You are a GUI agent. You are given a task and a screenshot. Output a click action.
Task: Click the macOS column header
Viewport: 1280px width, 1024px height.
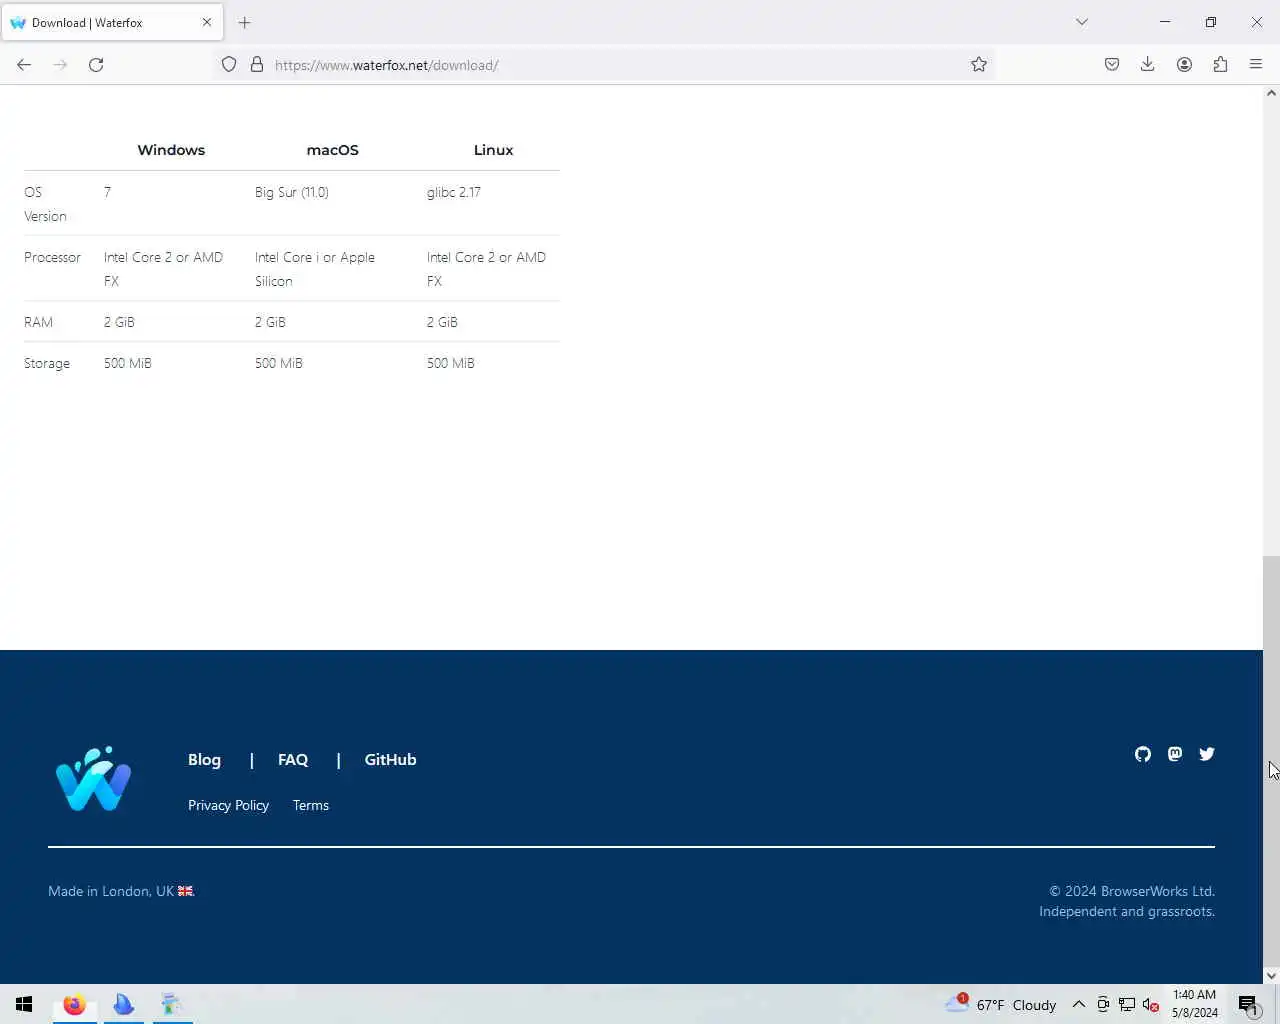pyautogui.click(x=332, y=150)
